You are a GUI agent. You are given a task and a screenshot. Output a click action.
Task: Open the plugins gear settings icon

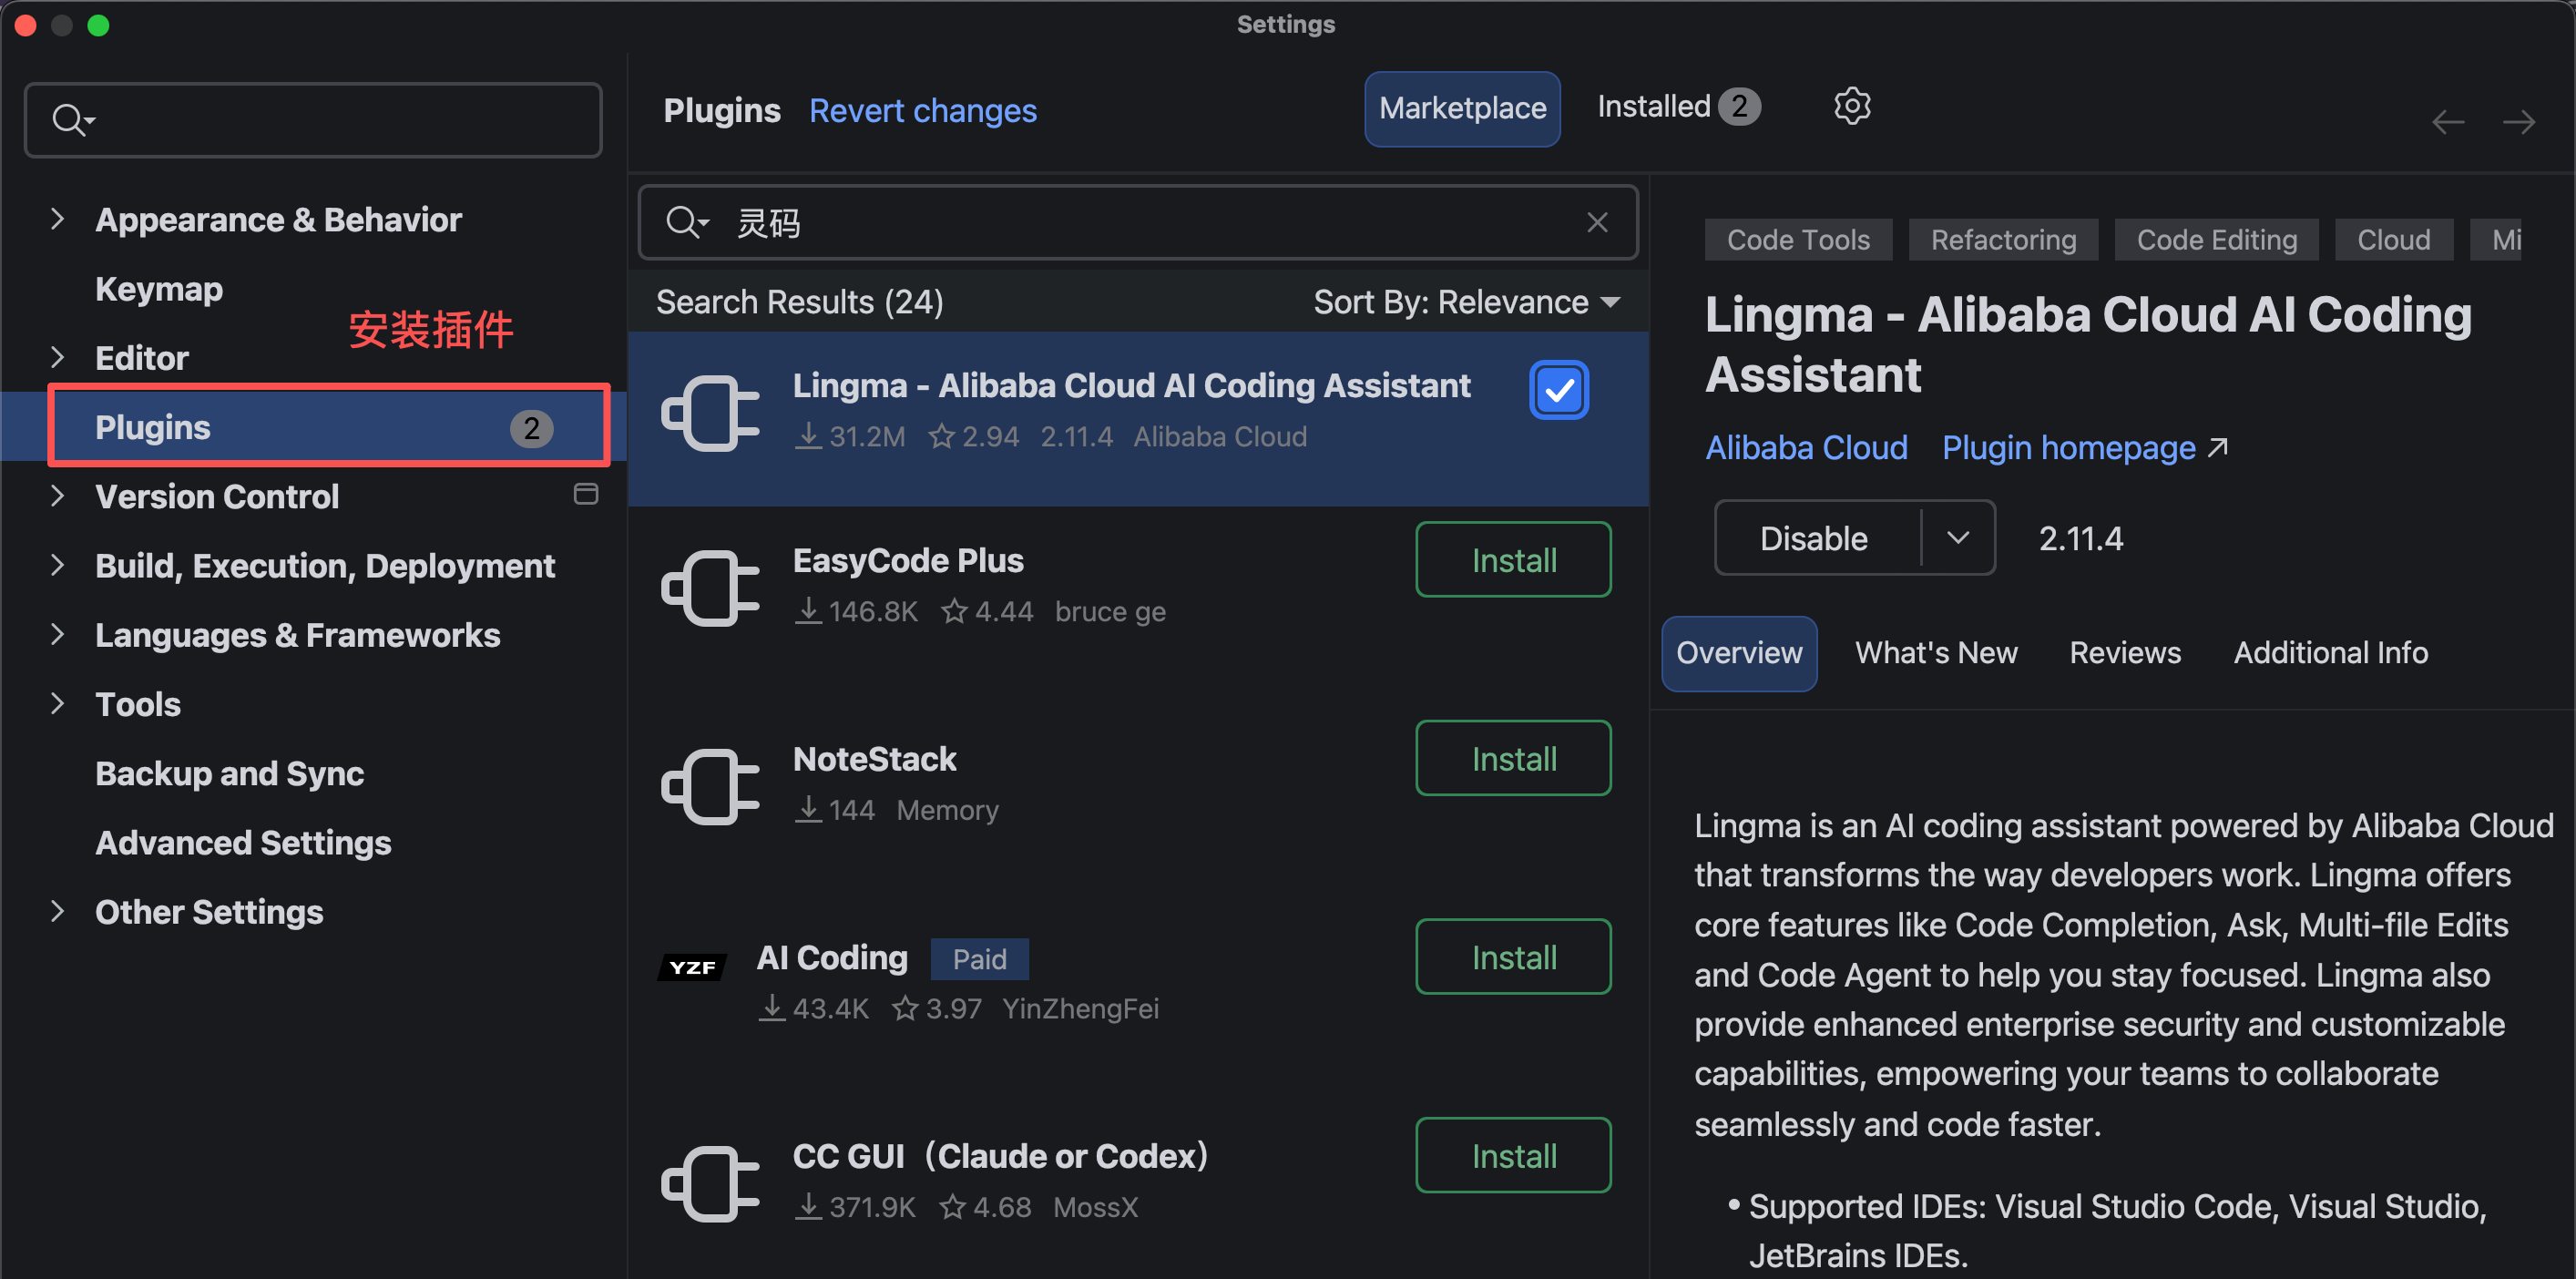1852,106
